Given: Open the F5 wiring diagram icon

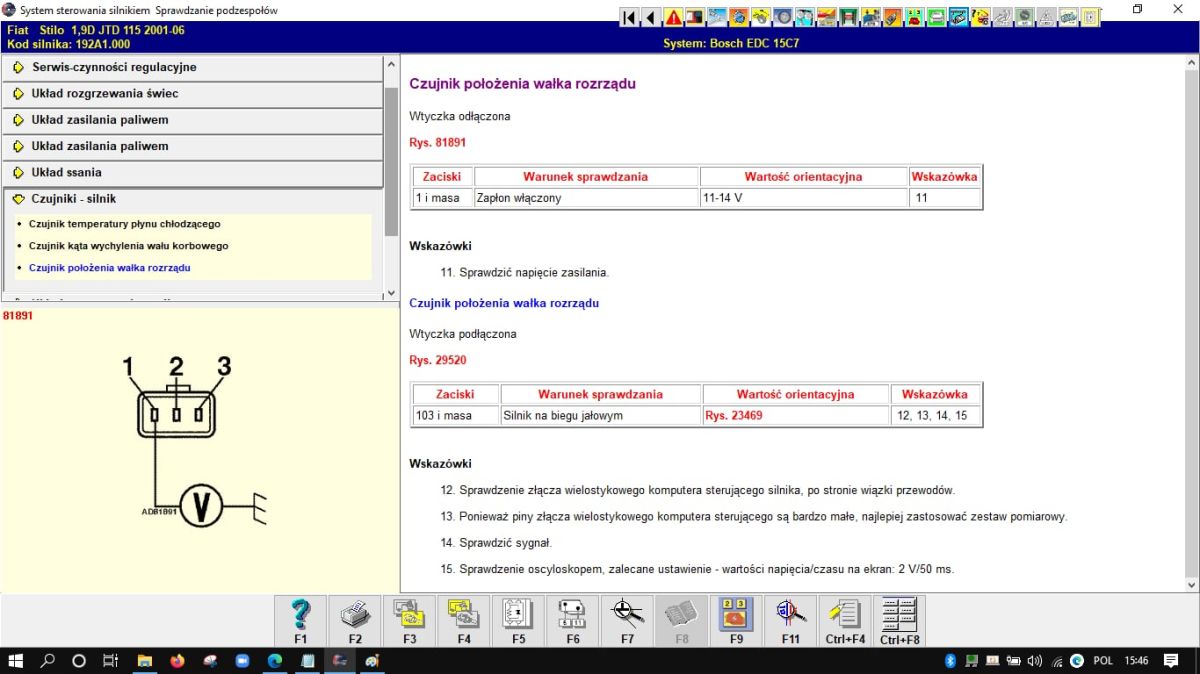Looking at the screenshot, I should click(518, 620).
